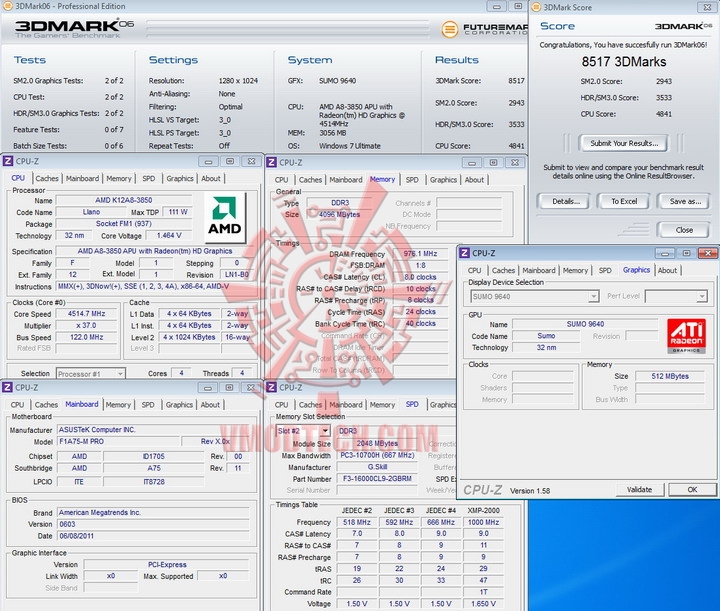Click the Z icon of Mainboard CPU-Z window
The width and height of the screenshot is (720, 611).
click(x=7, y=387)
